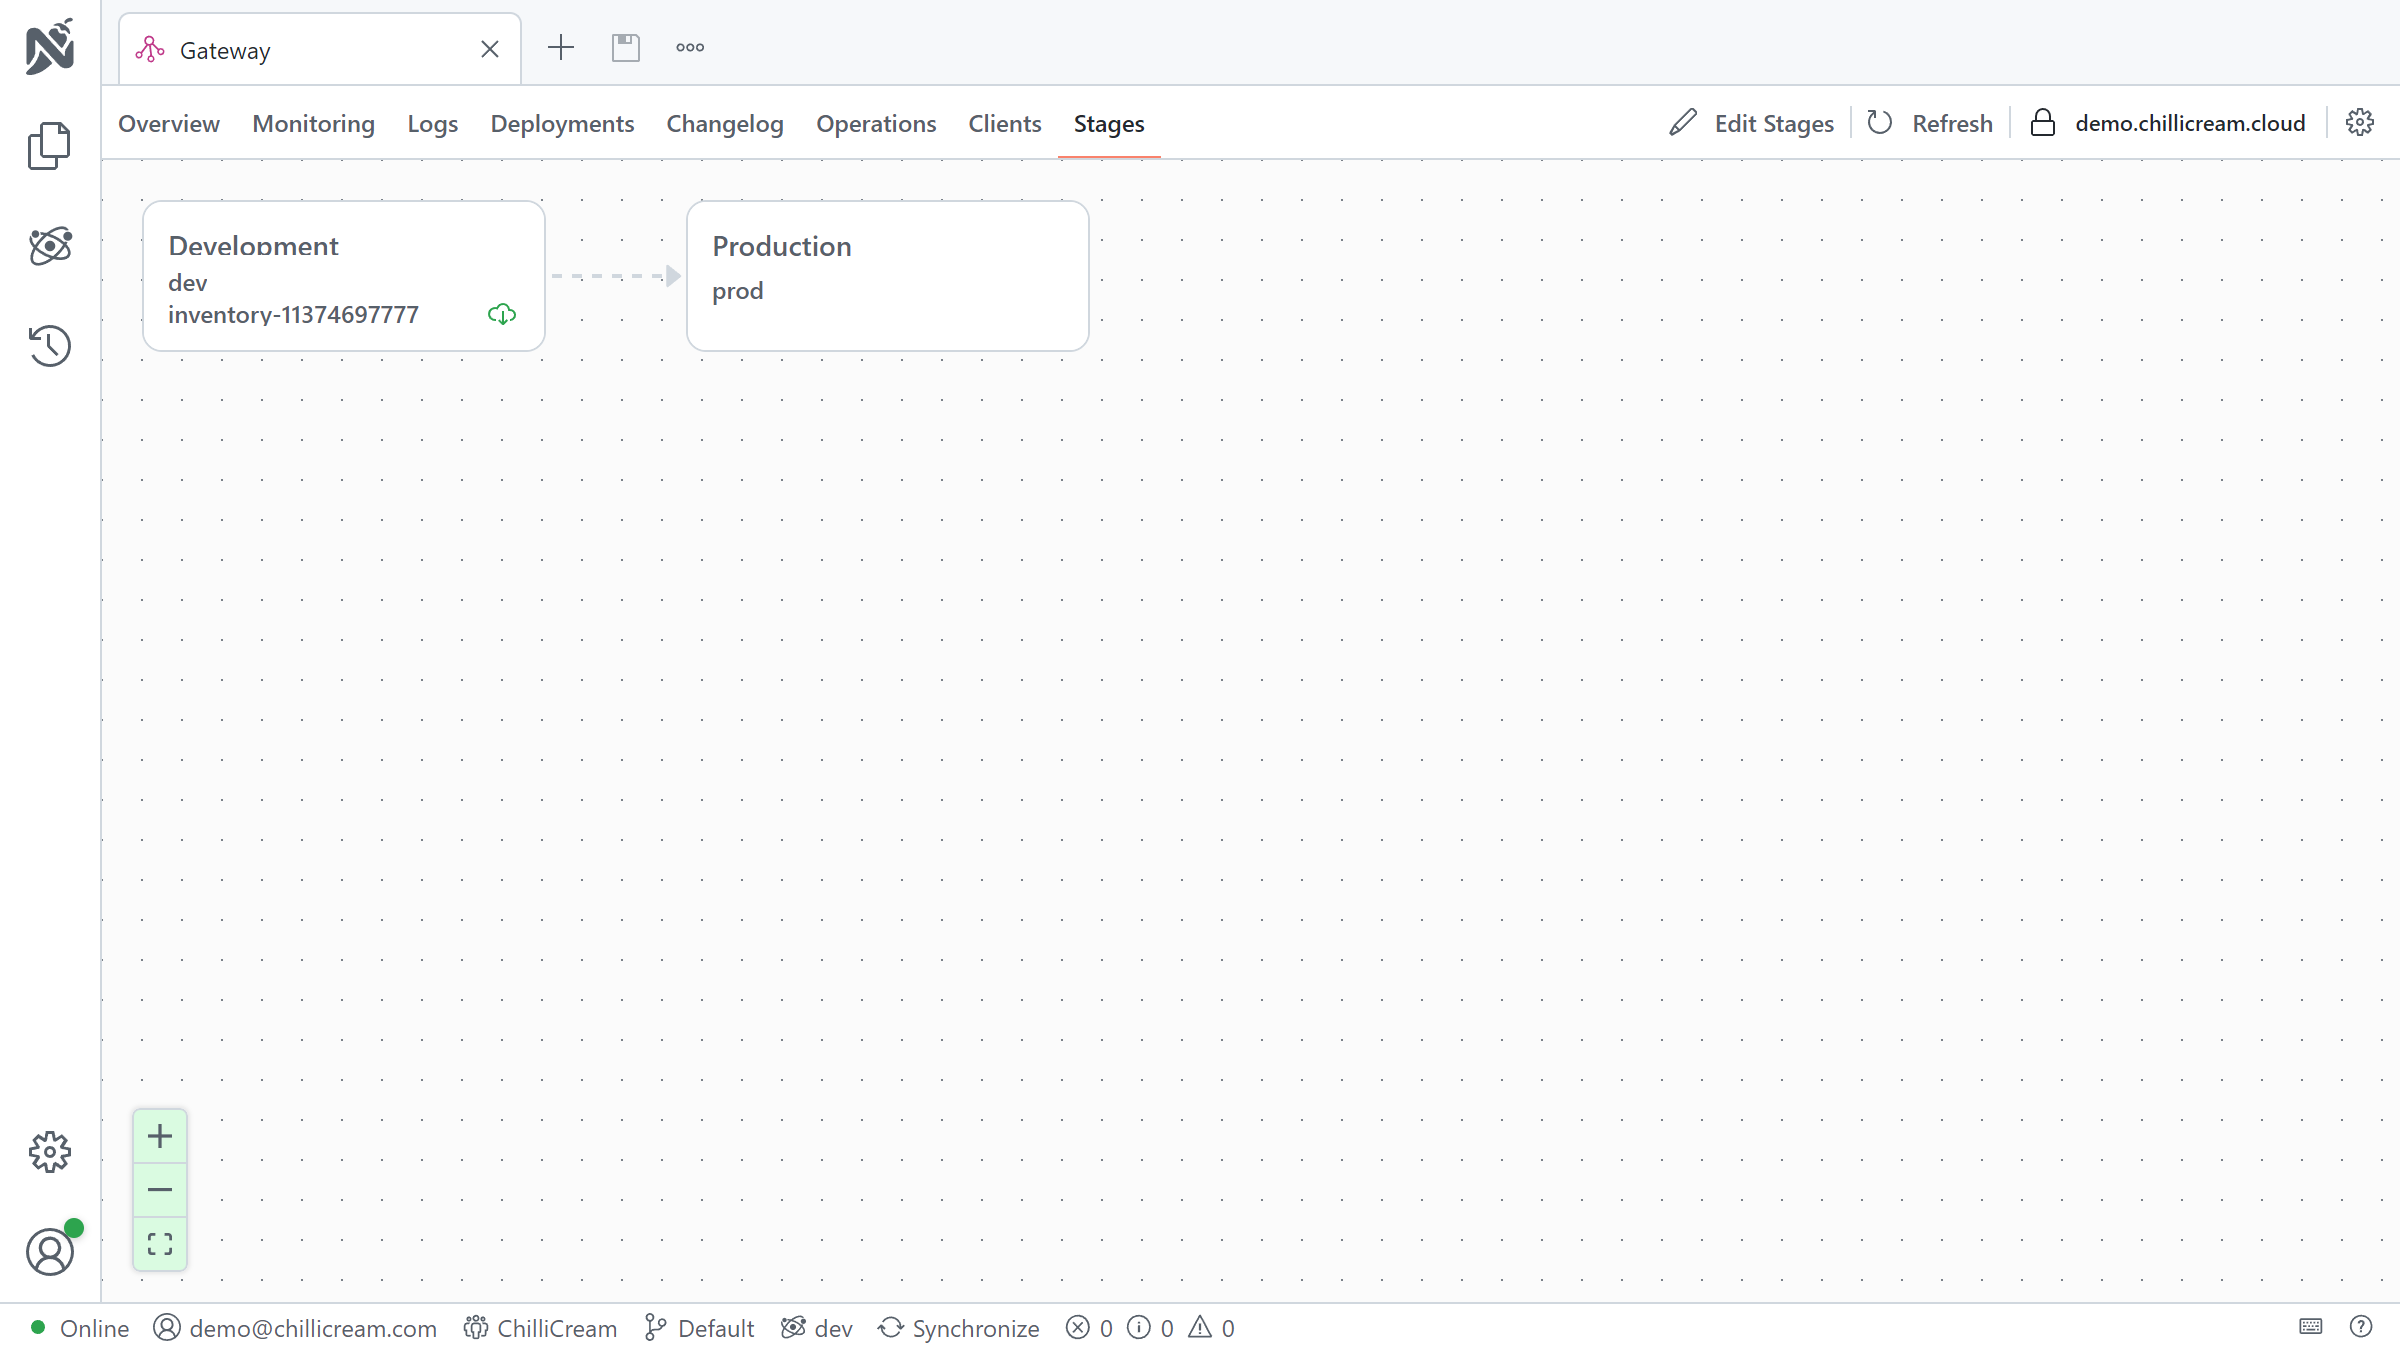2400x1350 pixels.
Task: Select the Production stage card
Action: [x=887, y=276]
